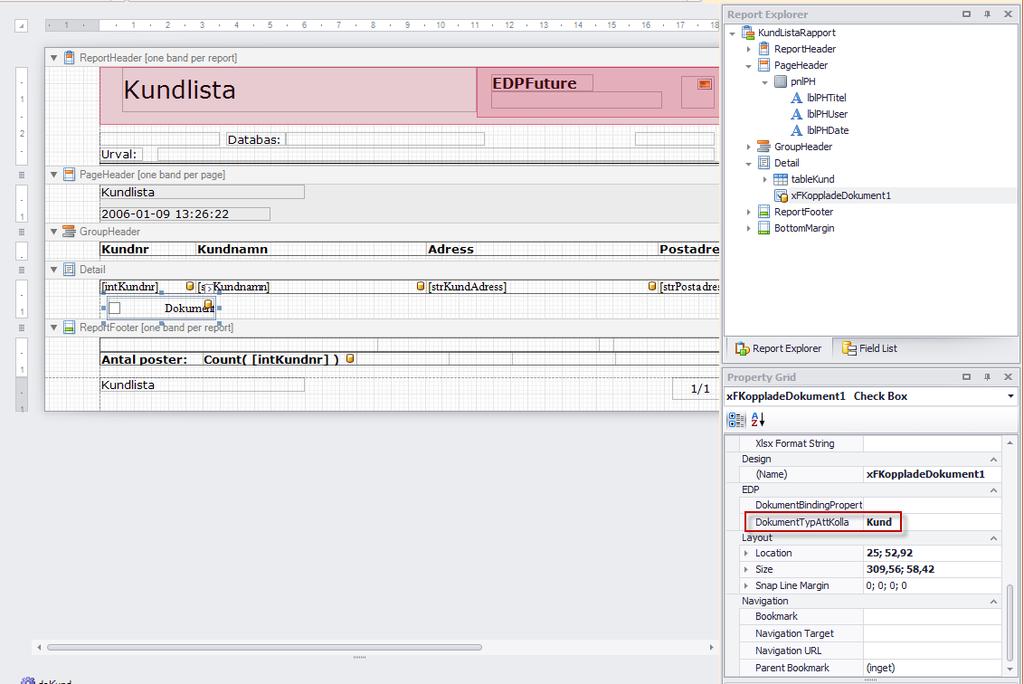Image resolution: width=1024 pixels, height=684 pixels.
Task: Click the label icon beside lblPHUser
Action: coord(796,114)
